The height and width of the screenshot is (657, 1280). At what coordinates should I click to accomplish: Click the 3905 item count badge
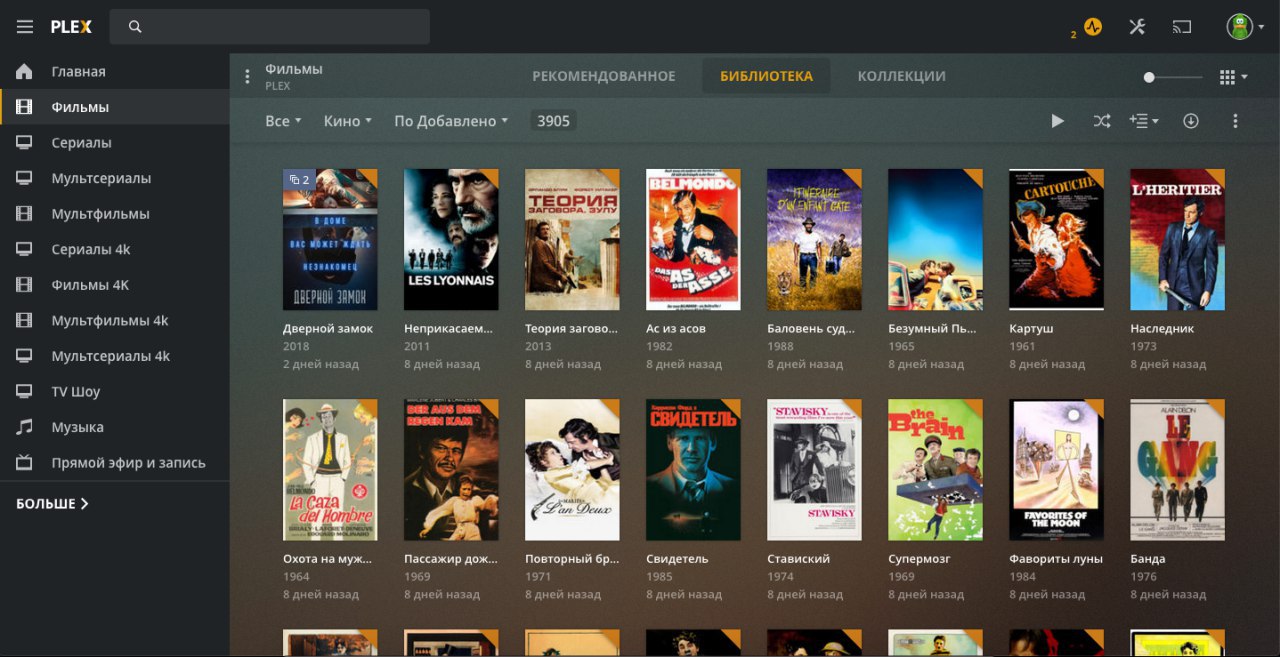coord(553,121)
